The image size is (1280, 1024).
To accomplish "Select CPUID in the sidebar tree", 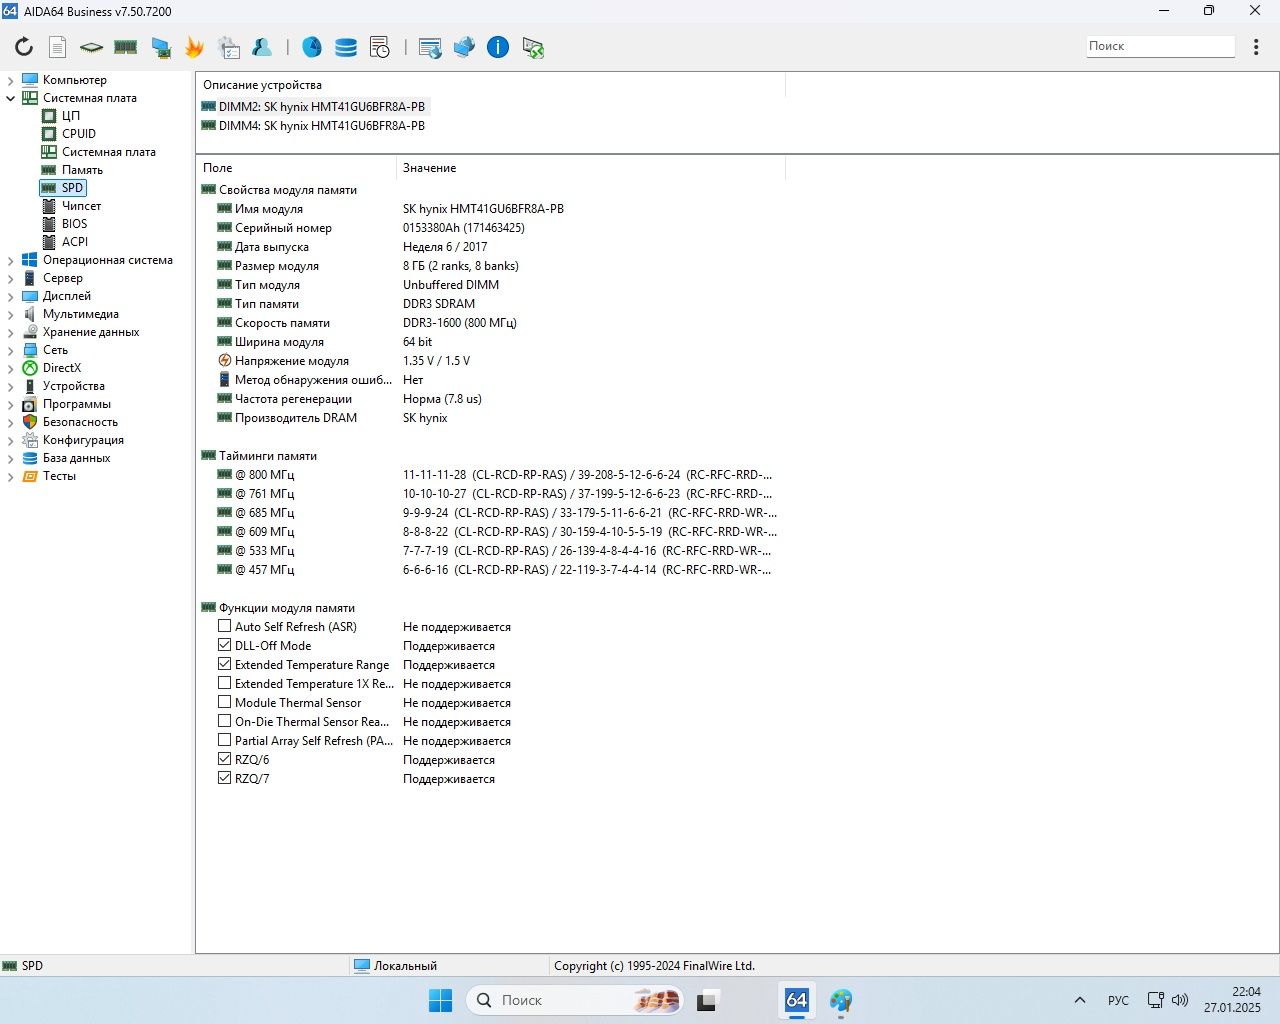I will (79, 134).
